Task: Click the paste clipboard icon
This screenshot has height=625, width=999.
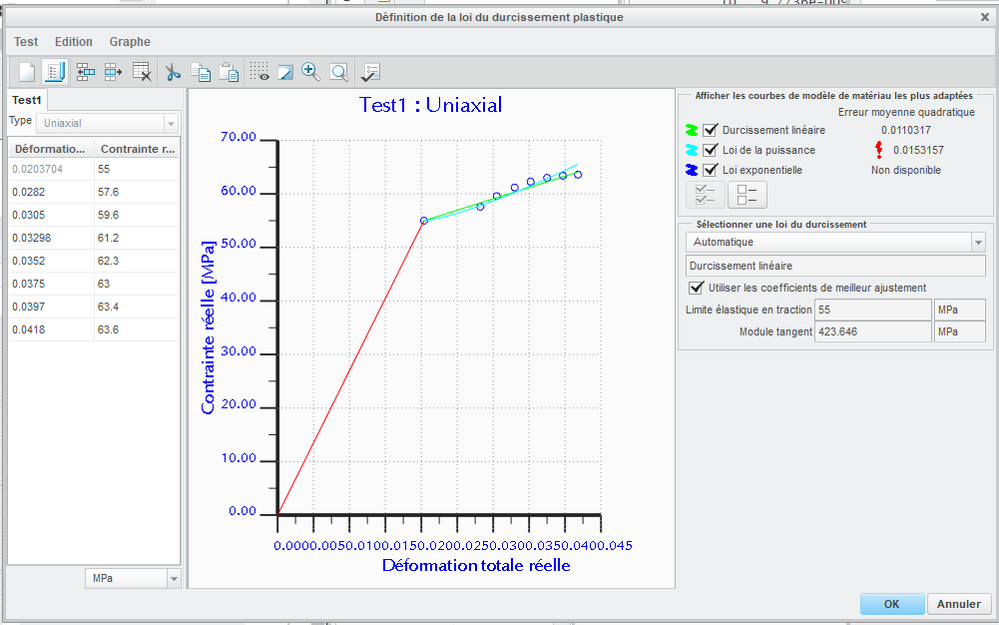Action: point(229,72)
